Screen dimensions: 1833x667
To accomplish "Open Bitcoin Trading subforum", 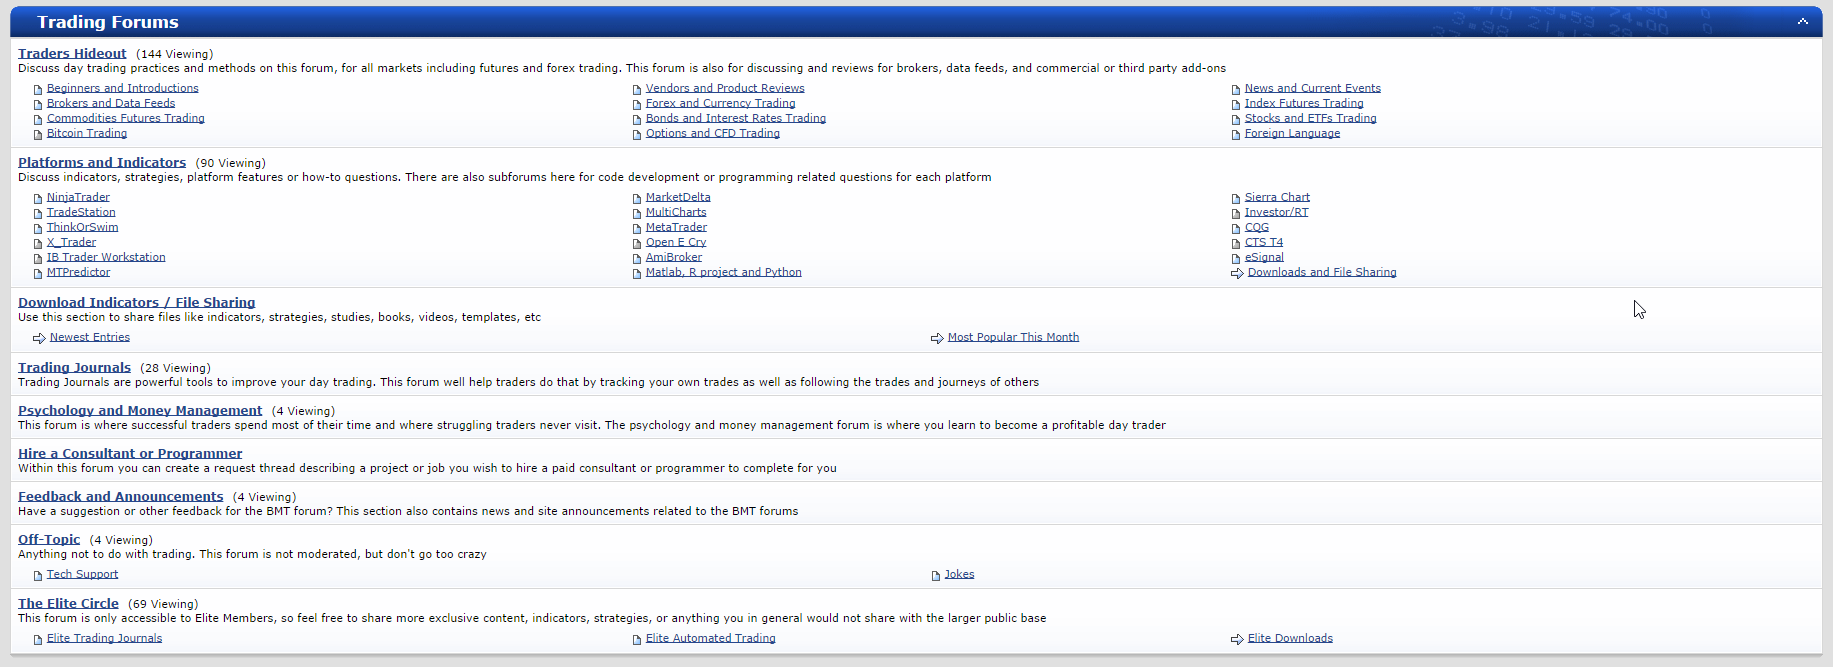I will (87, 133).
